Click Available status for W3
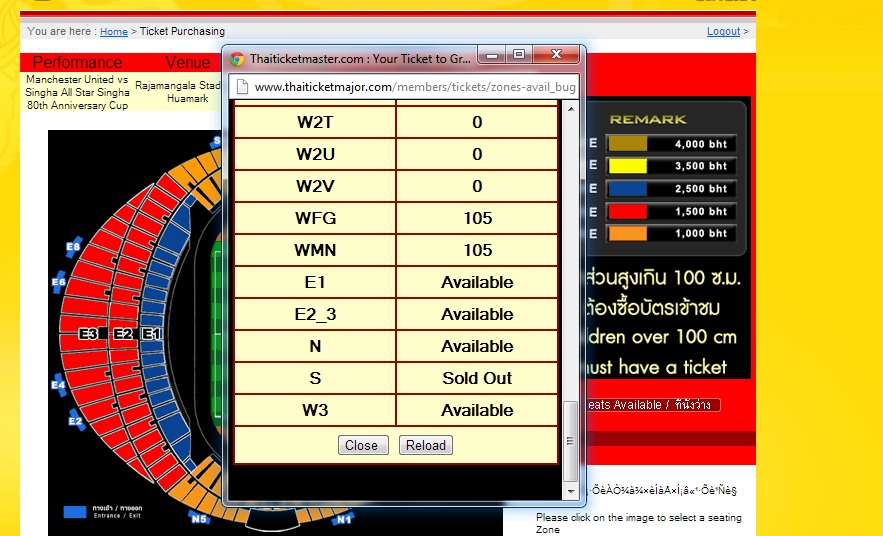The width and height of the screenshot is (883, 536). coord(477,410)
